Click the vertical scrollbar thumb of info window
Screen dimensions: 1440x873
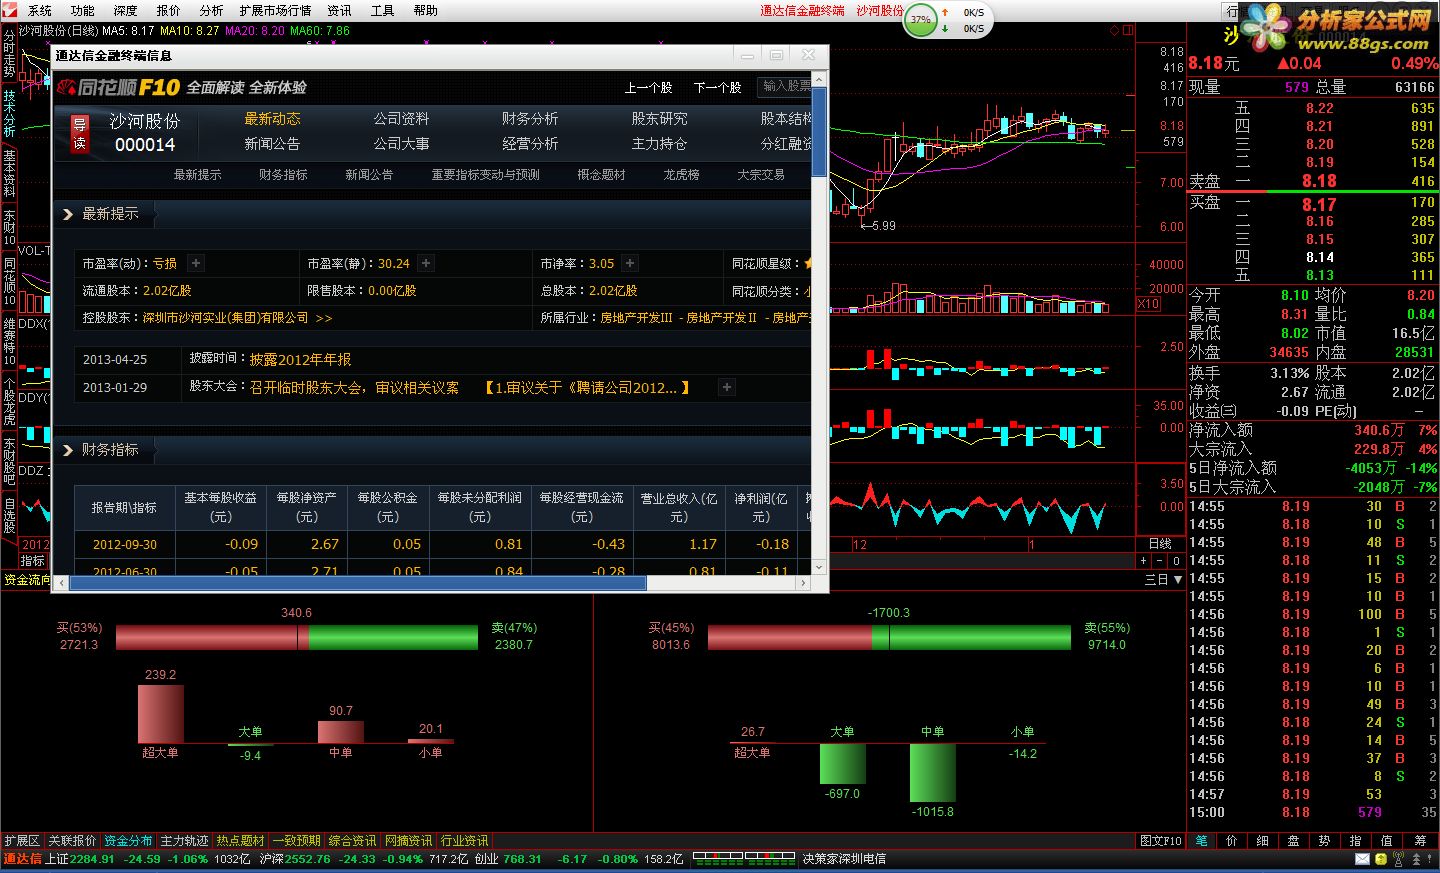(x=819, y=132)
